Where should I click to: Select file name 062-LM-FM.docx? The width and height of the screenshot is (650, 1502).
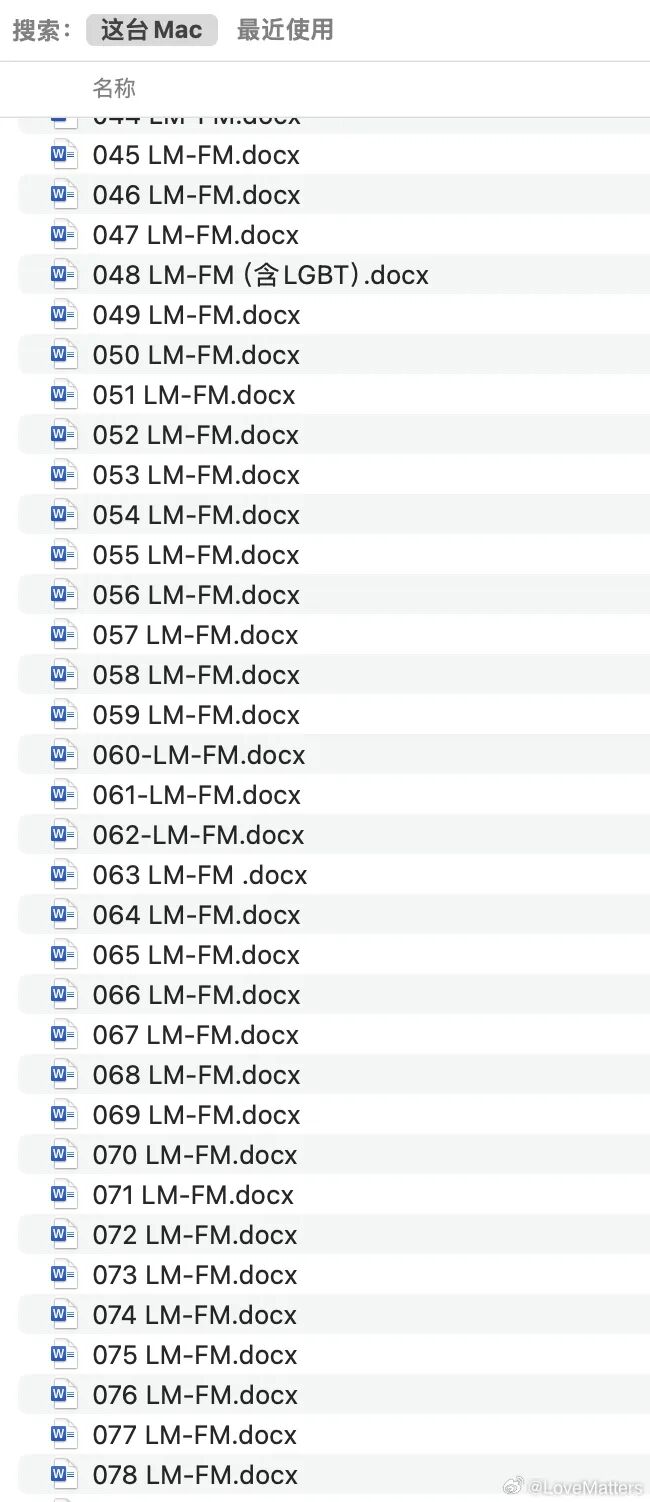(199, 835)
